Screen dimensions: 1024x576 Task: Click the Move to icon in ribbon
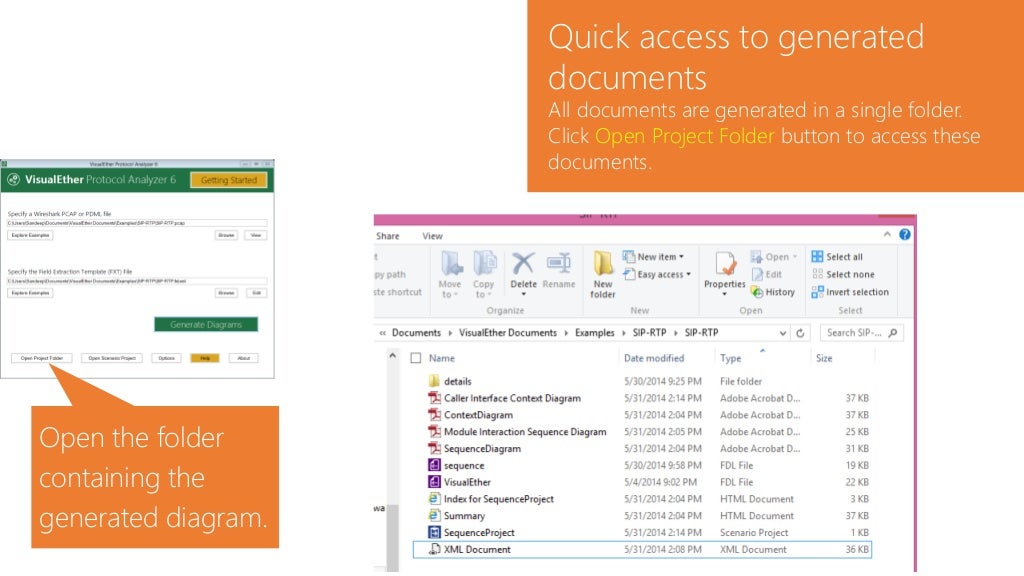(x=451, y=264)
